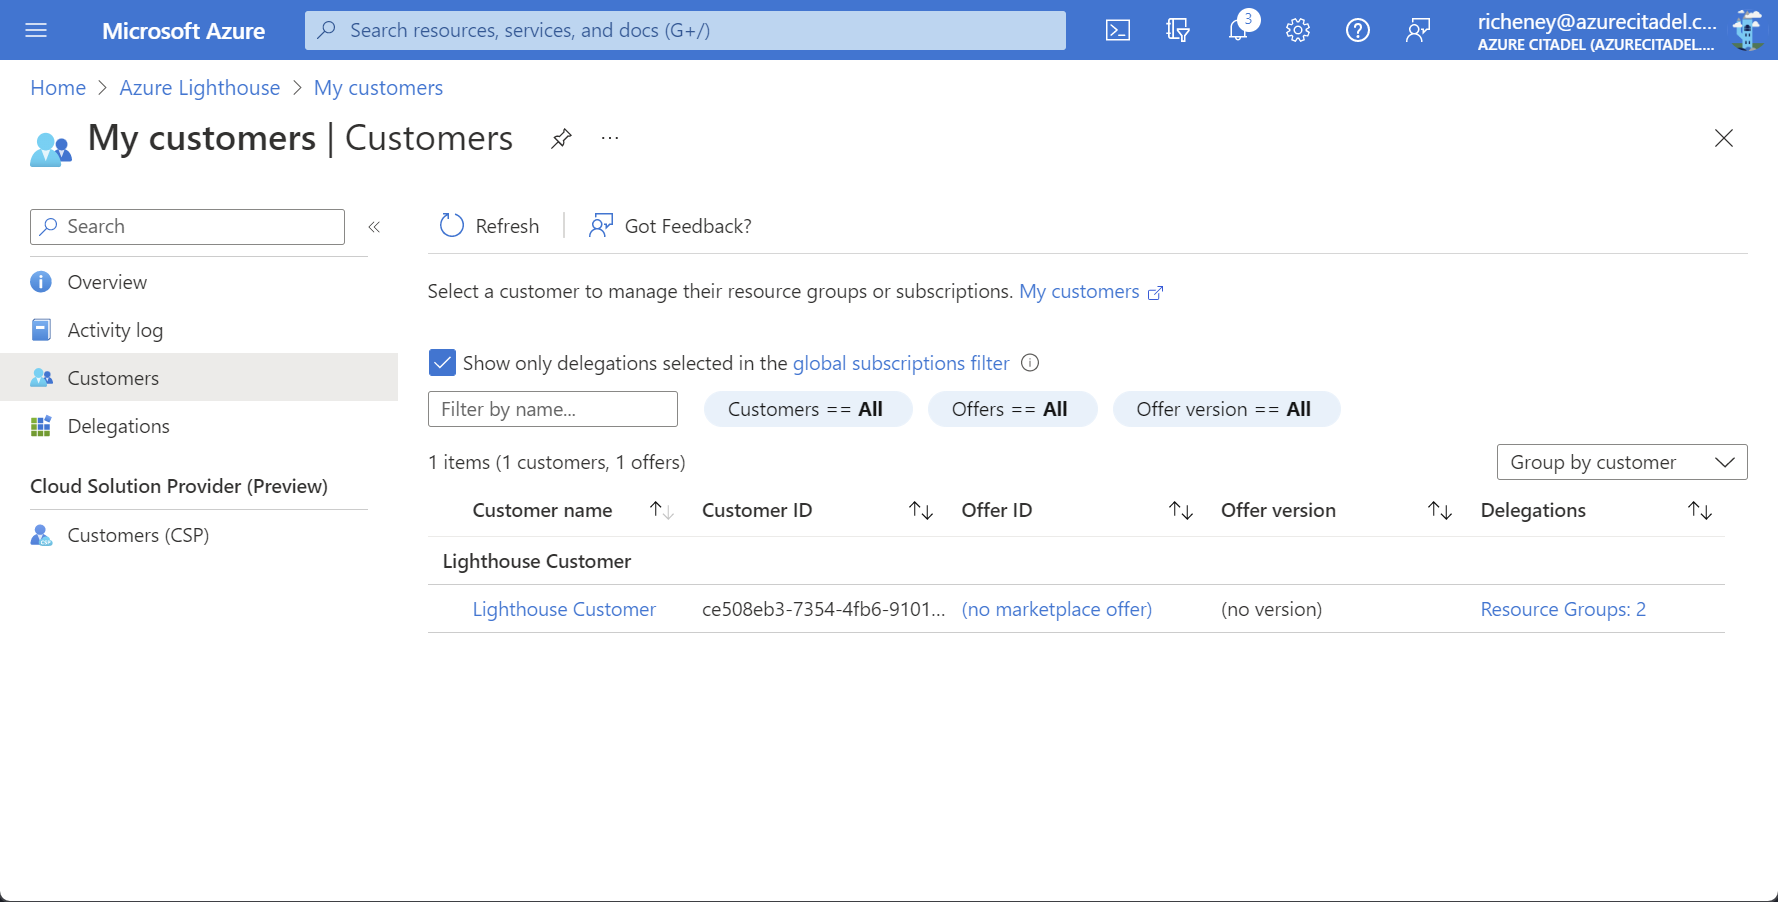Open the Offer version == All filter

[x=1225, y=409]
